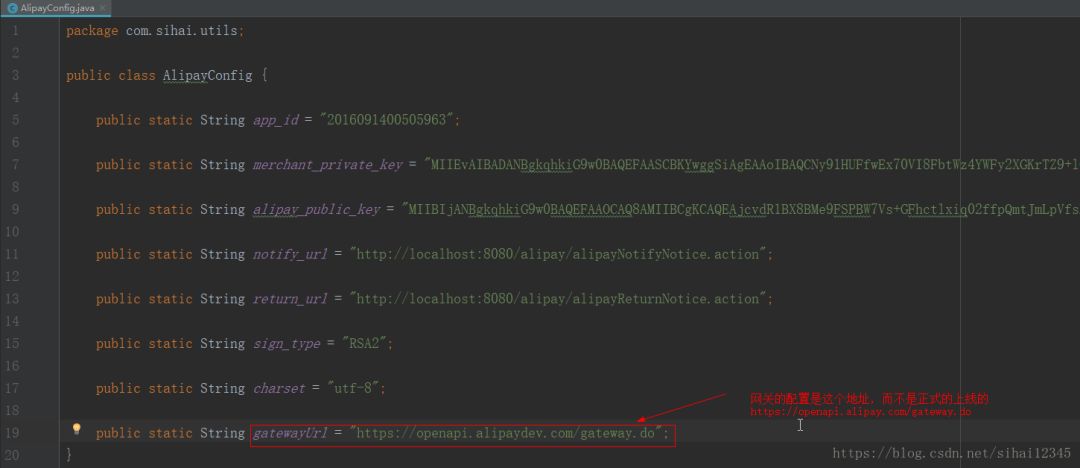Screen dimensions: 1080x468
Task: Click the alipay_public_key field name
Action: pos(316,210)
